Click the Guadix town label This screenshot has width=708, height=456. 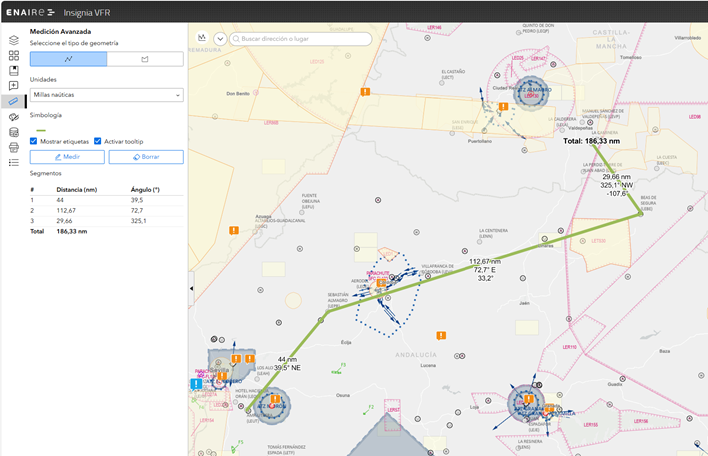tap(615, 384)
